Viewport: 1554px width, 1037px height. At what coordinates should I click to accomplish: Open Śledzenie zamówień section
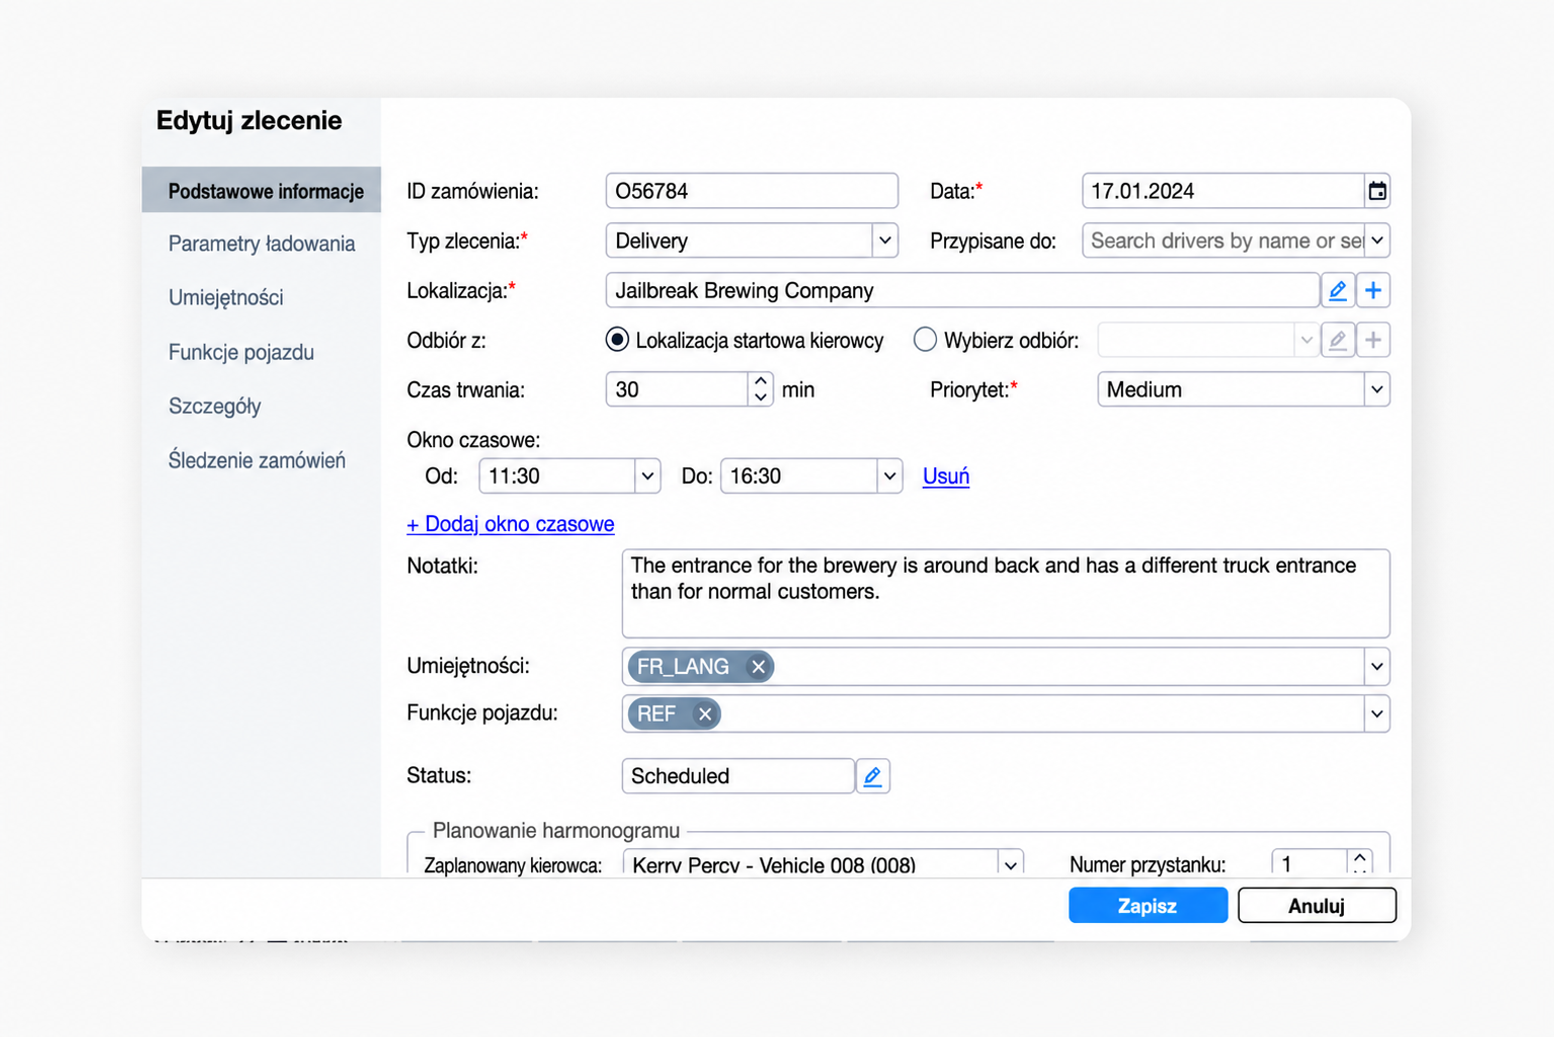point(257,460)
